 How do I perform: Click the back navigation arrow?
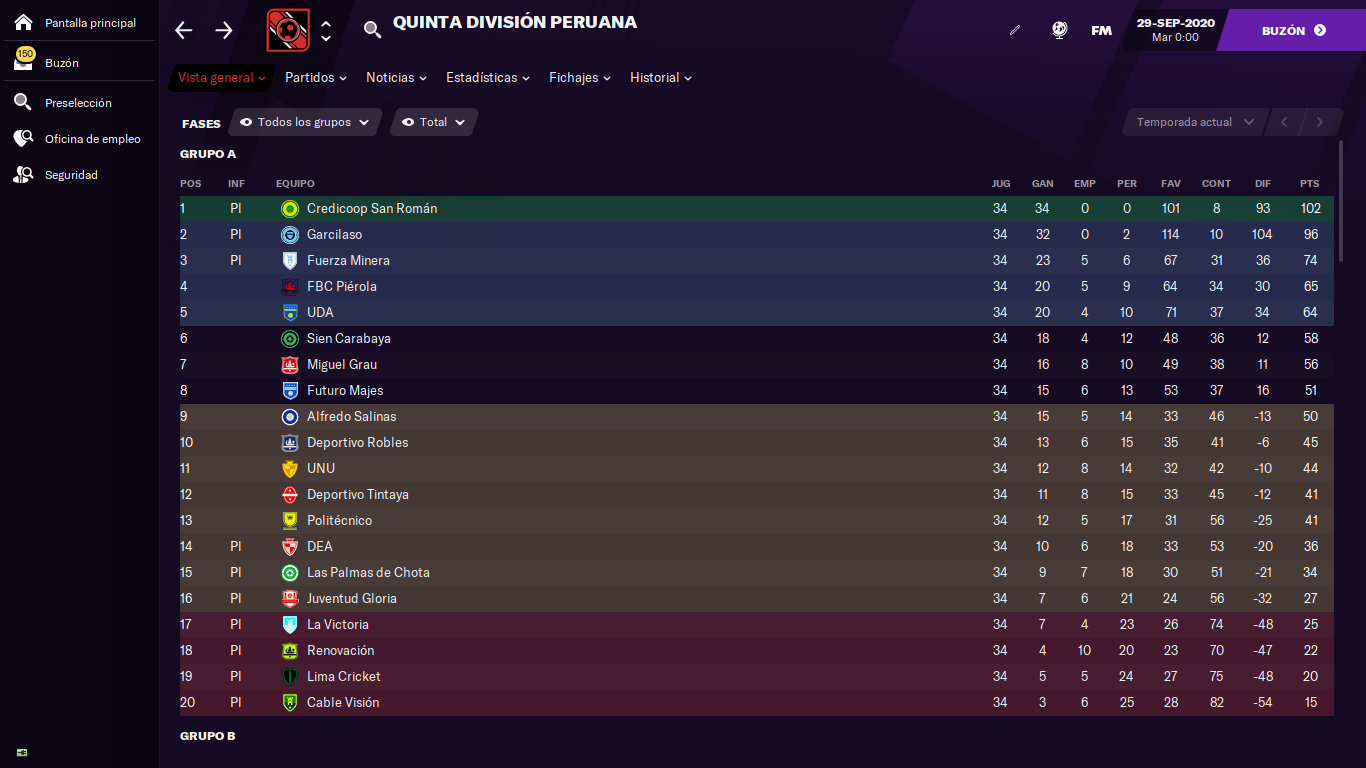click(183, 30)
